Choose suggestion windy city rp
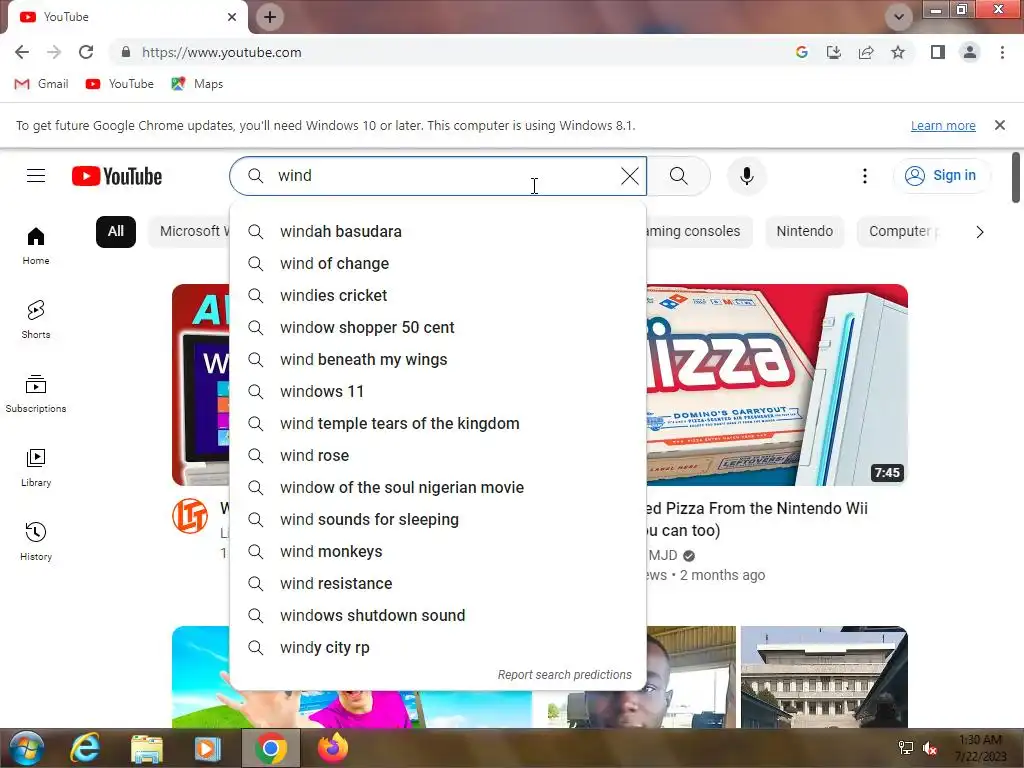1024x768 pixels. 438,647
